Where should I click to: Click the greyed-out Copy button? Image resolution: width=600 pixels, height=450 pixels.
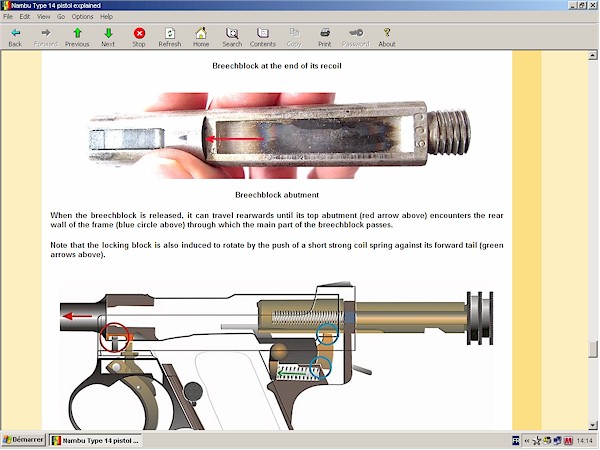(294, 37)
